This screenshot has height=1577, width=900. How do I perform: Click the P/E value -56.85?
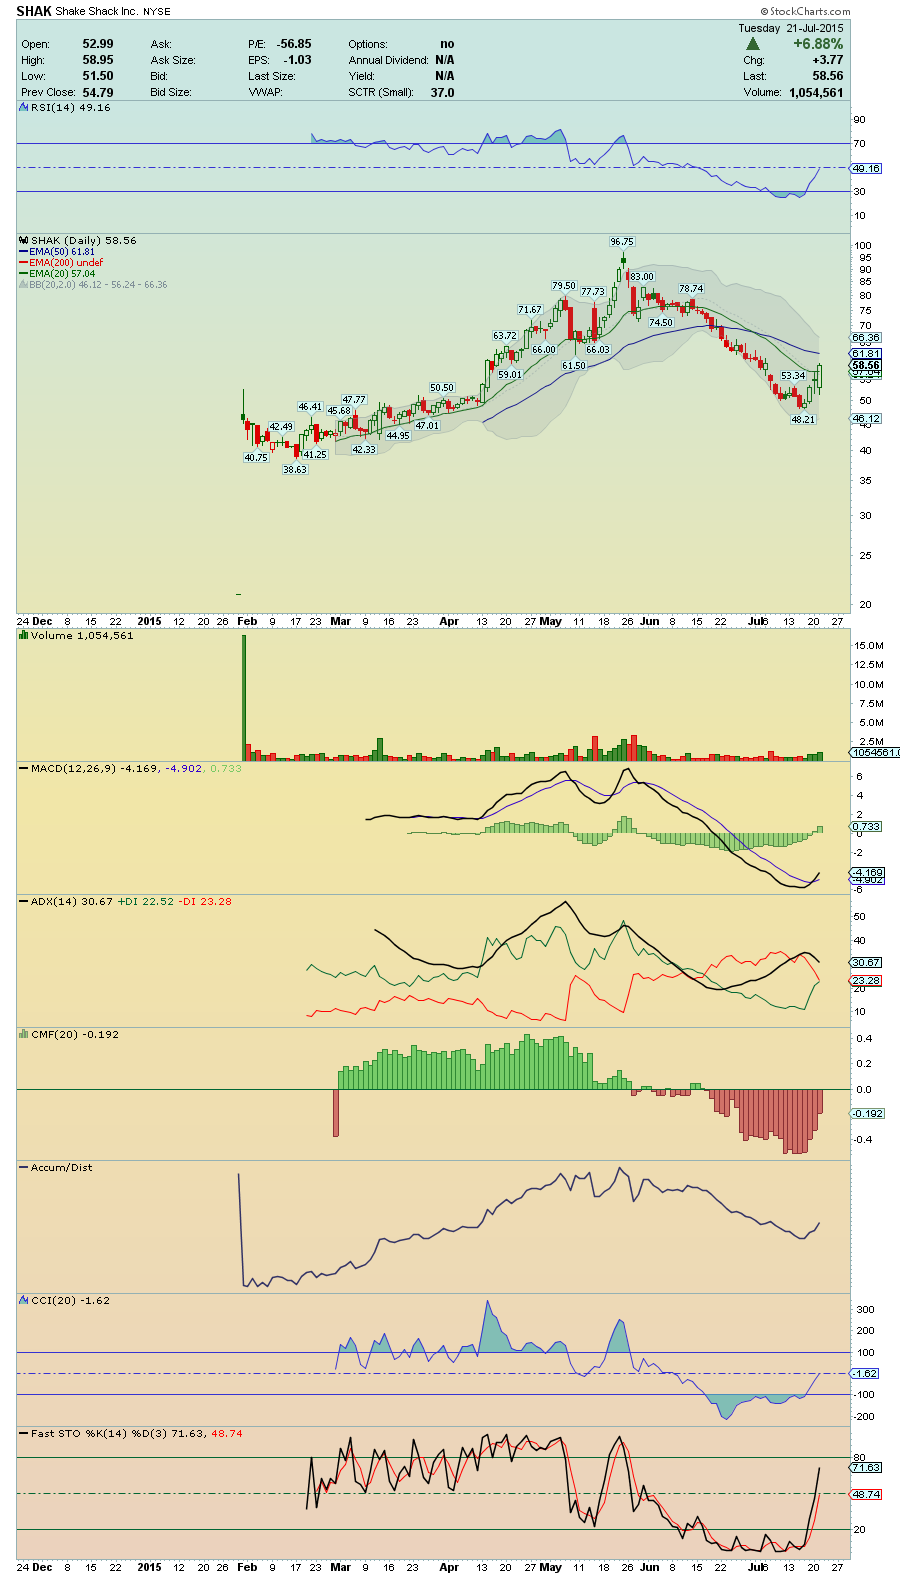tap(295, 44)
